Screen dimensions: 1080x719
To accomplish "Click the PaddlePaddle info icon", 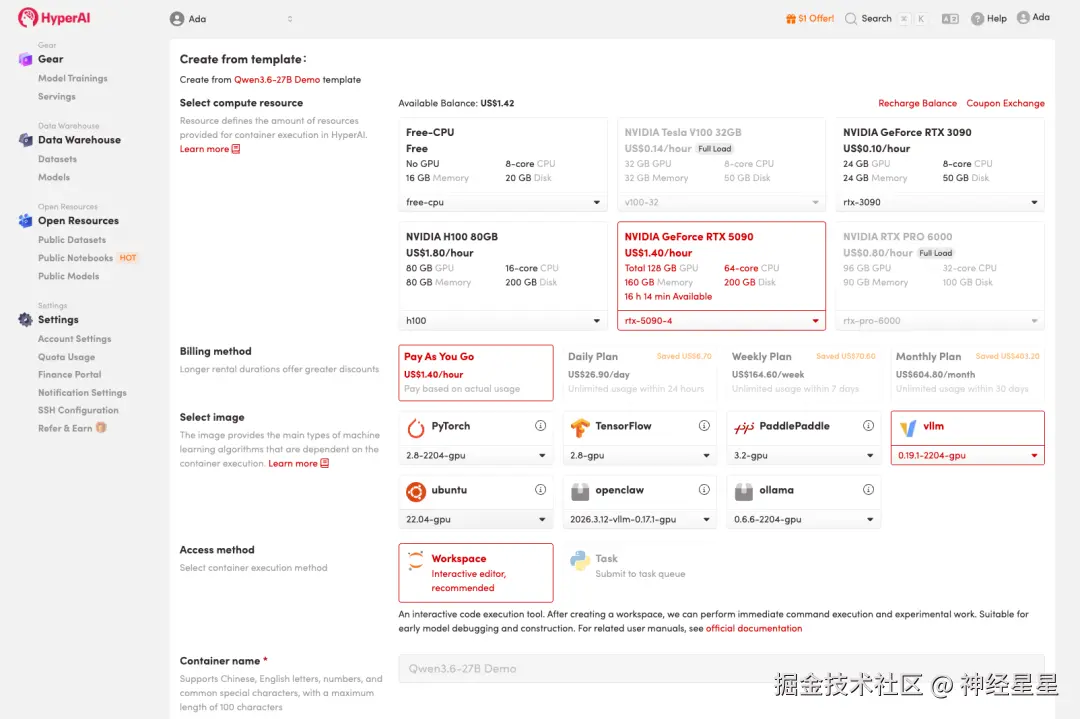I will (x=869, y=426).
